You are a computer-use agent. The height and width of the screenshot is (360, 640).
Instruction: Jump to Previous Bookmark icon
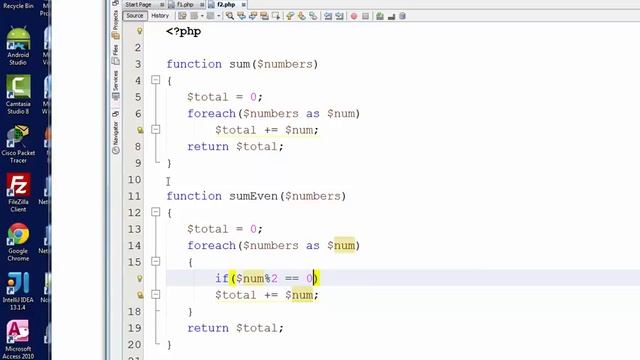(290, 16)
